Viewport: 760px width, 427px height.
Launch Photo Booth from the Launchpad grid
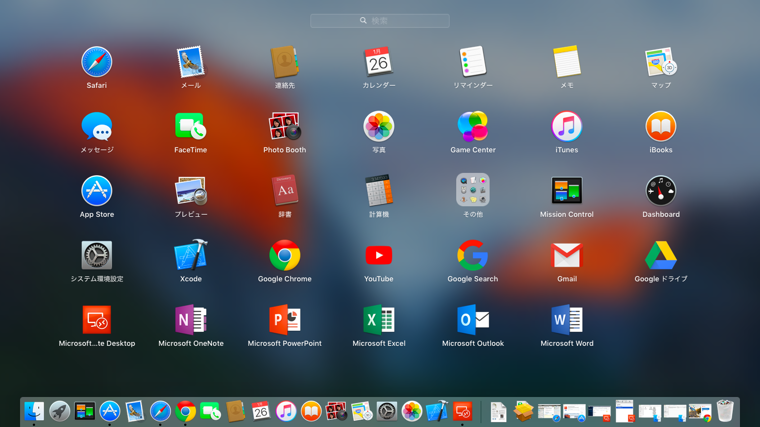coord(285,127)
